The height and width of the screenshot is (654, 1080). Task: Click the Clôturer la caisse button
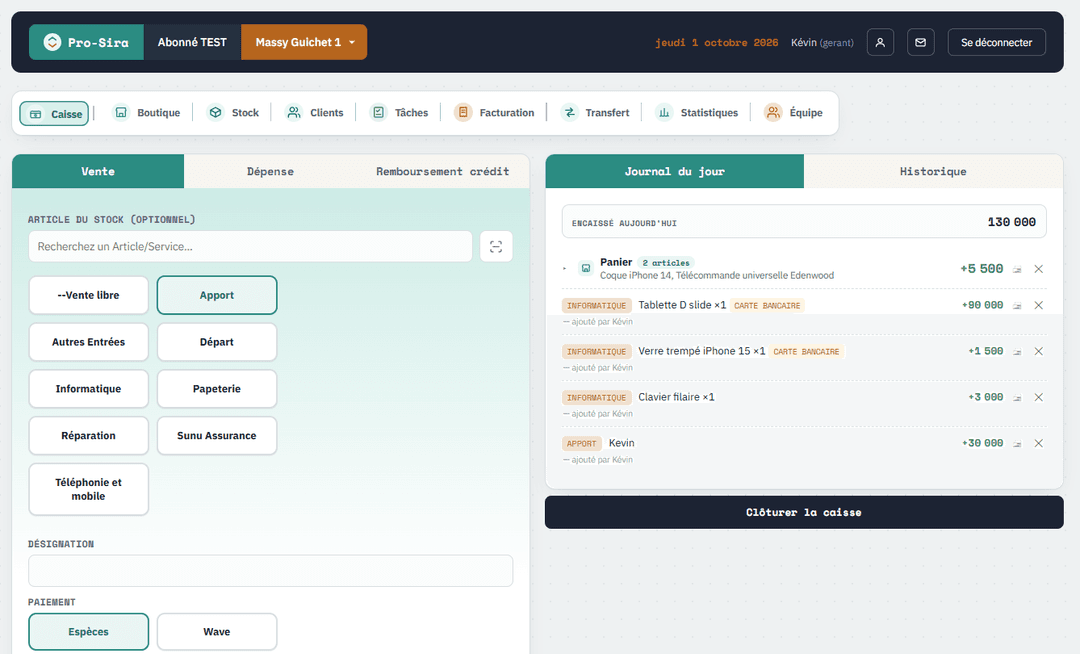[804, 512]
